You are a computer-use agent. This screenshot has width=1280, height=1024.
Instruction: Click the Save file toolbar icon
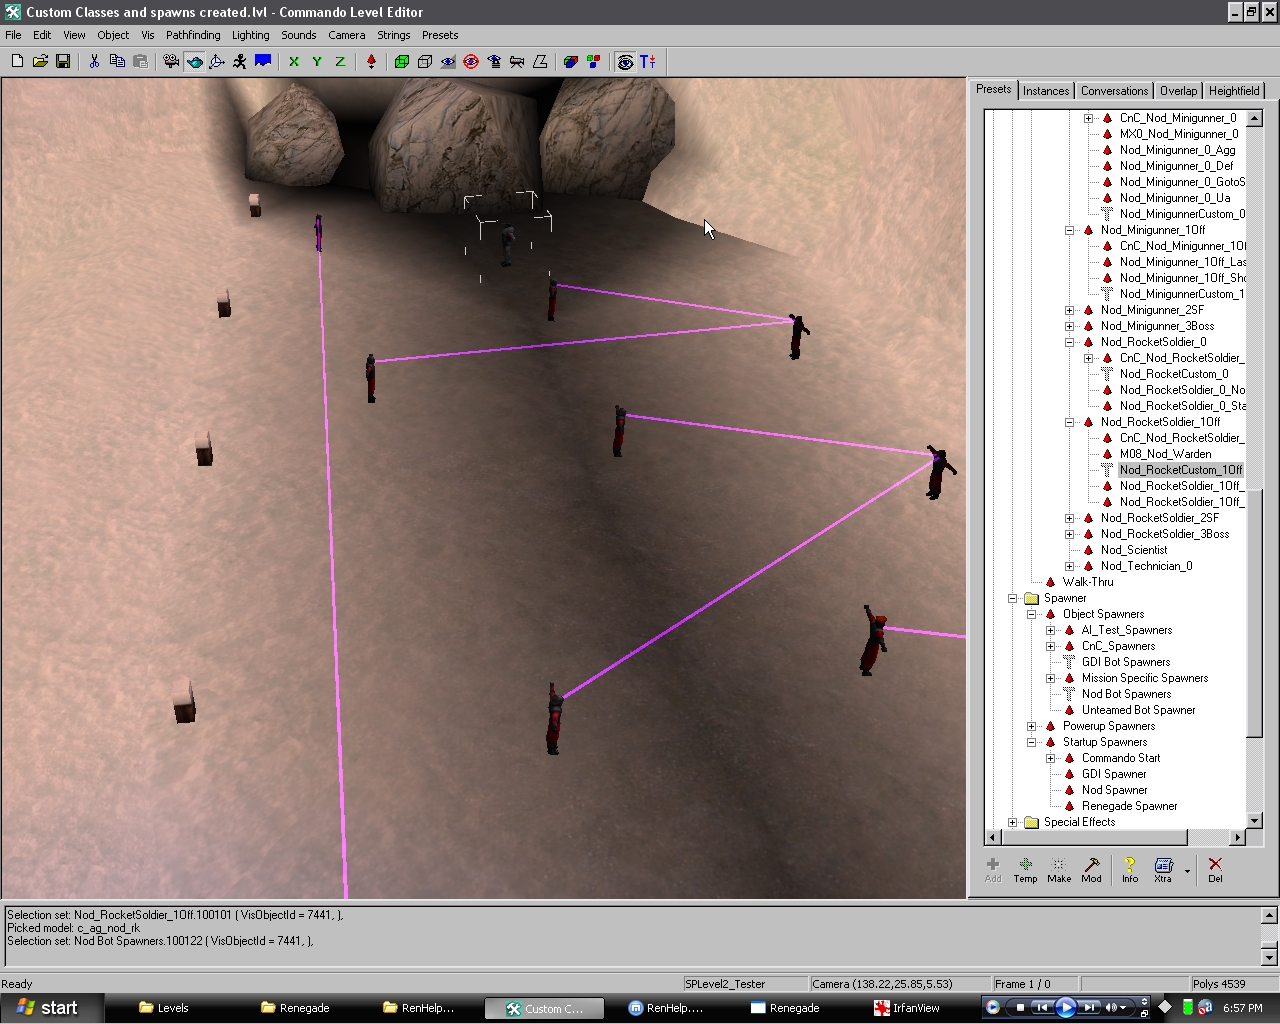62,62
